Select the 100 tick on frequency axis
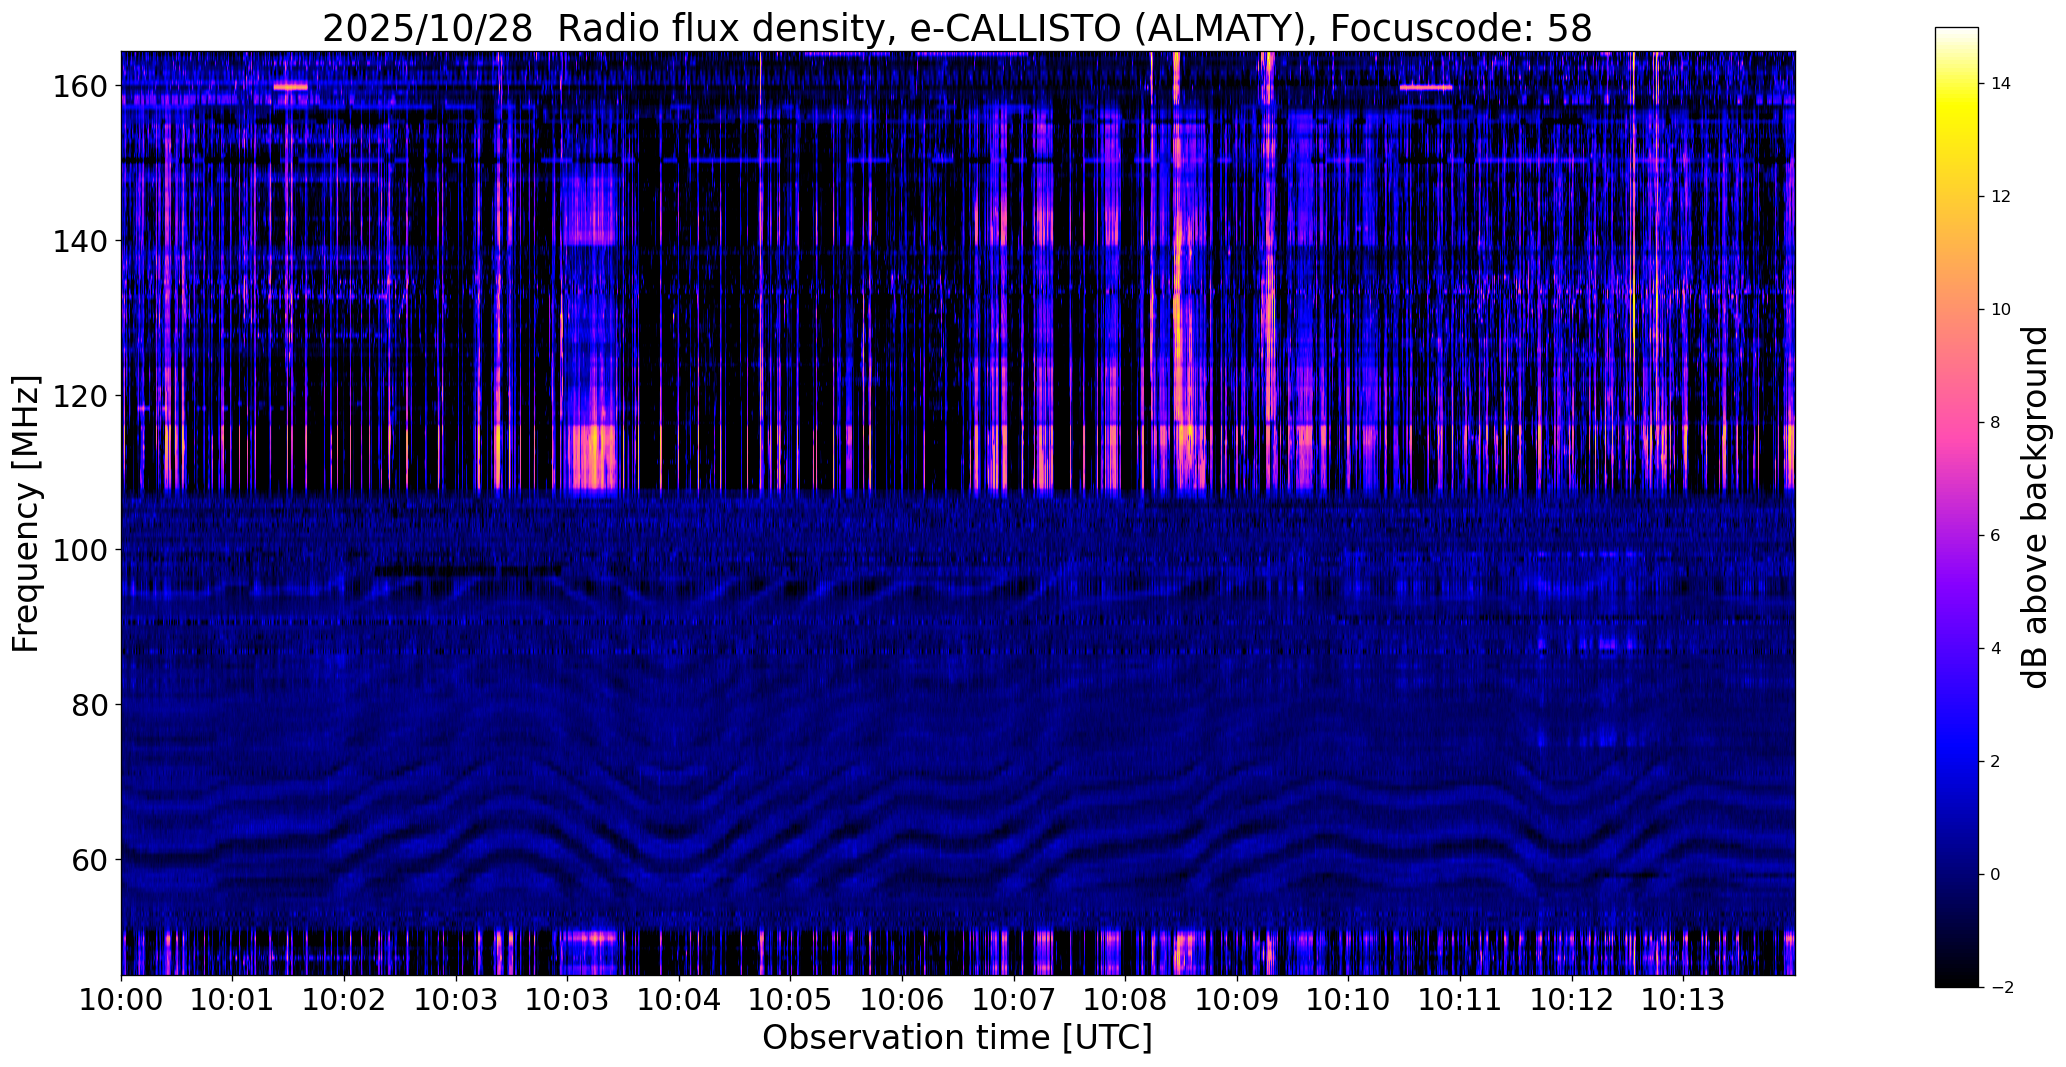The height and width of the screenshot is (1067, 2066). point(80,550)
